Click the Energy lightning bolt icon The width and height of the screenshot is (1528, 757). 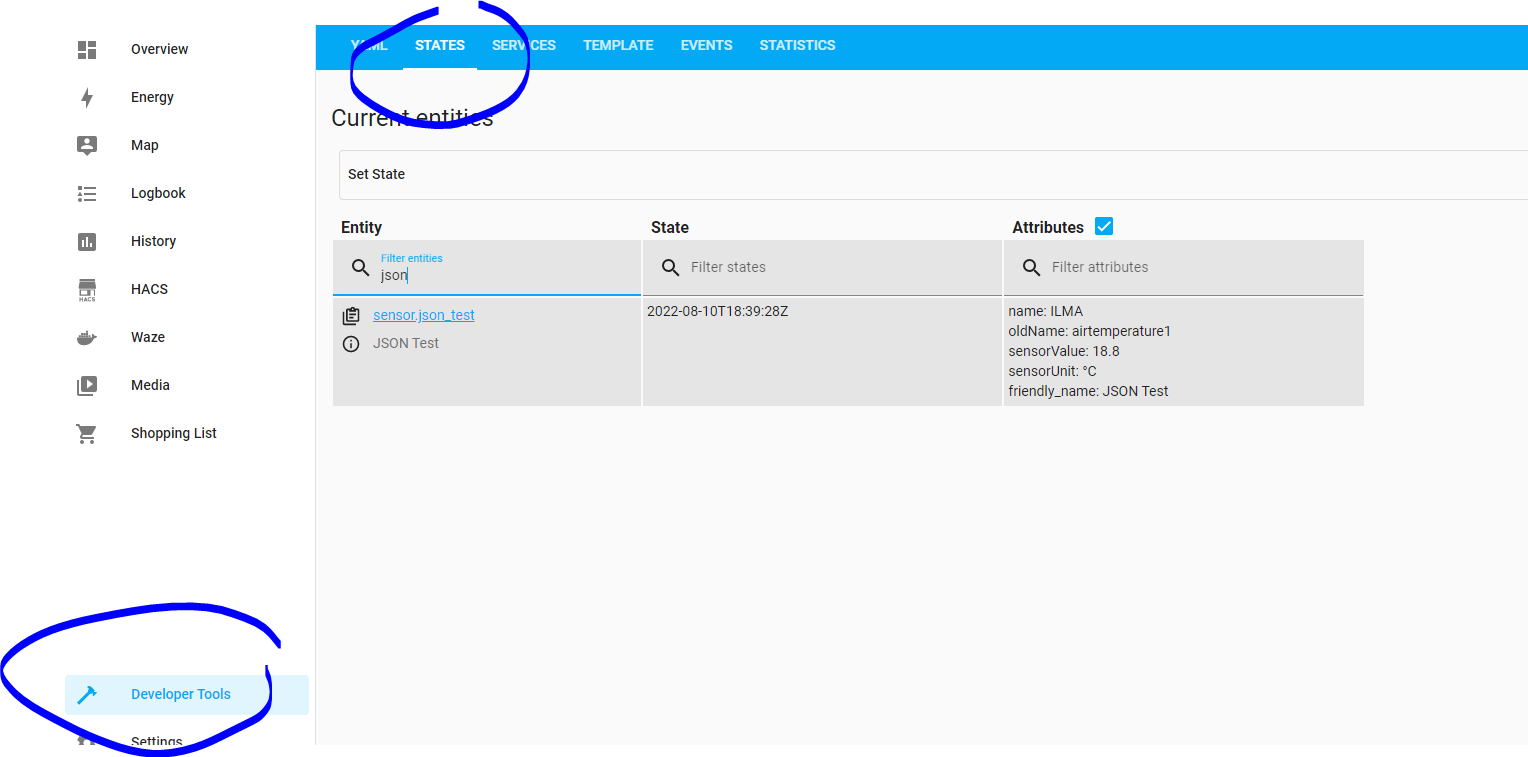(x=86, y=96)
